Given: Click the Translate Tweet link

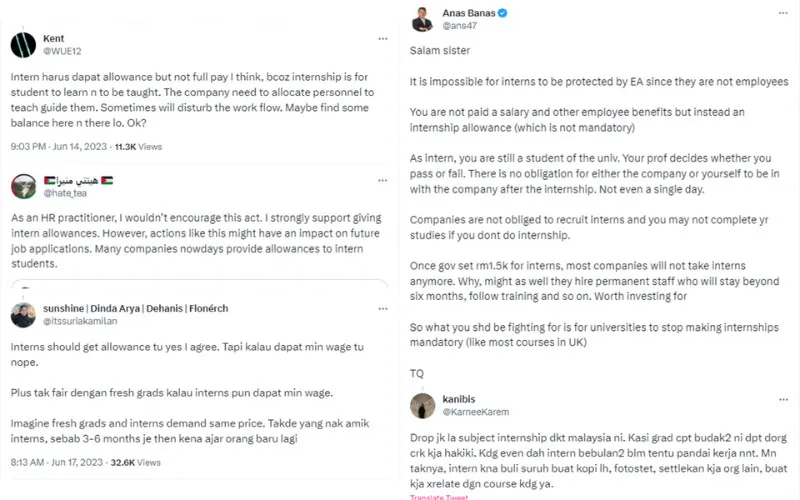Looking at the screenshot, I should pos(437,496).
